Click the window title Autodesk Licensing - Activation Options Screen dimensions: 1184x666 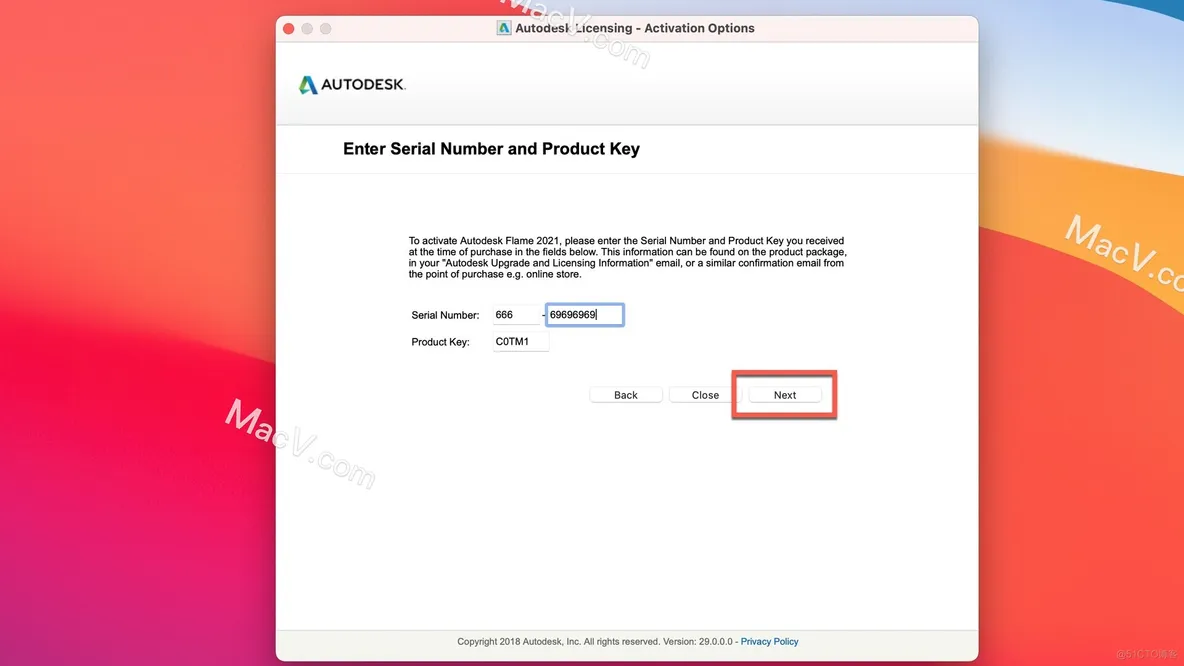634,28
